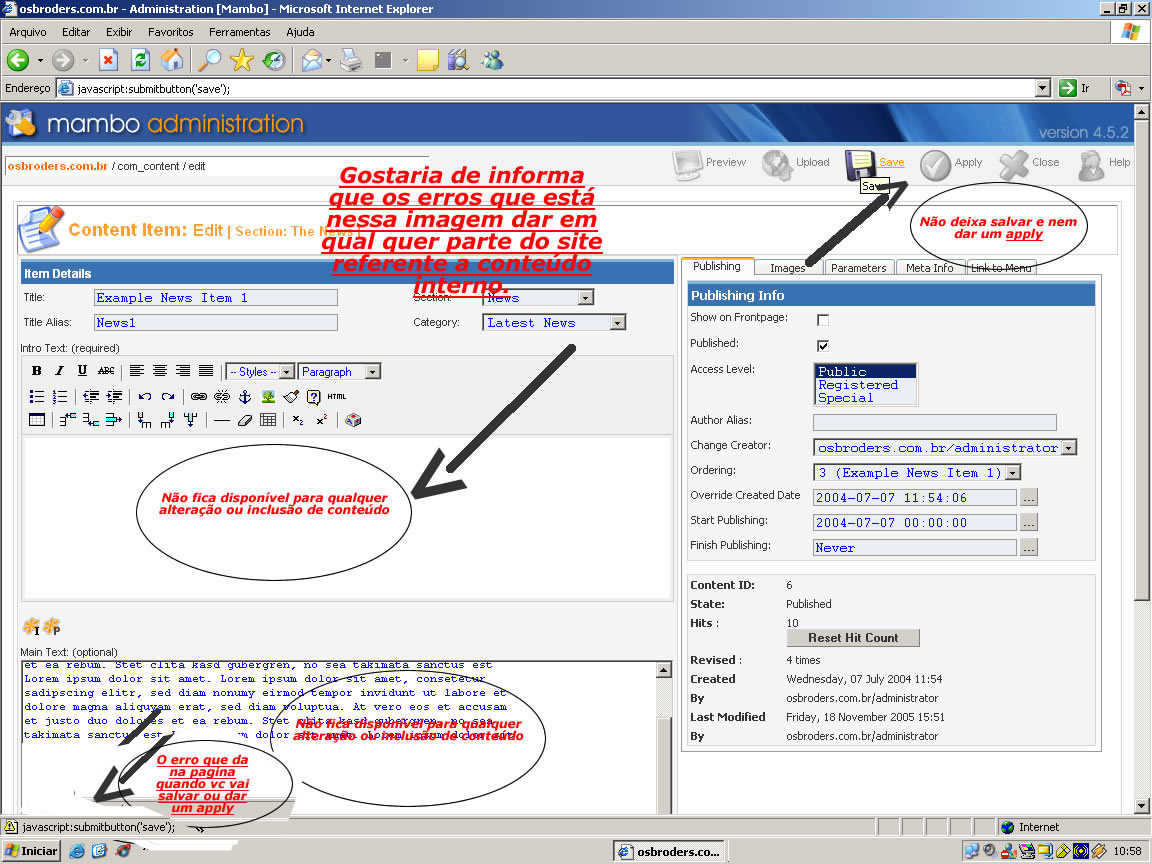The width and height of the screenshot is (1152, 864).
Task: Open the Section dropdown
Action: (538, 298)
